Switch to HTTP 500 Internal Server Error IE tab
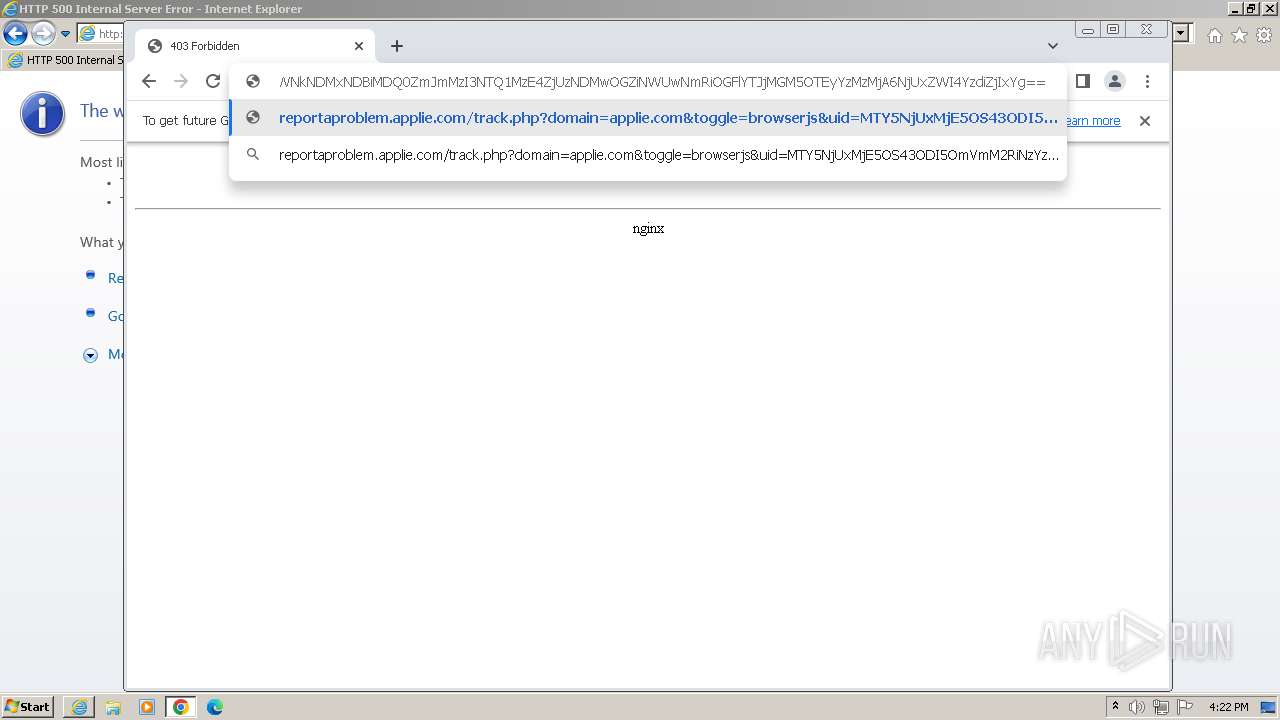 (62, 60)
